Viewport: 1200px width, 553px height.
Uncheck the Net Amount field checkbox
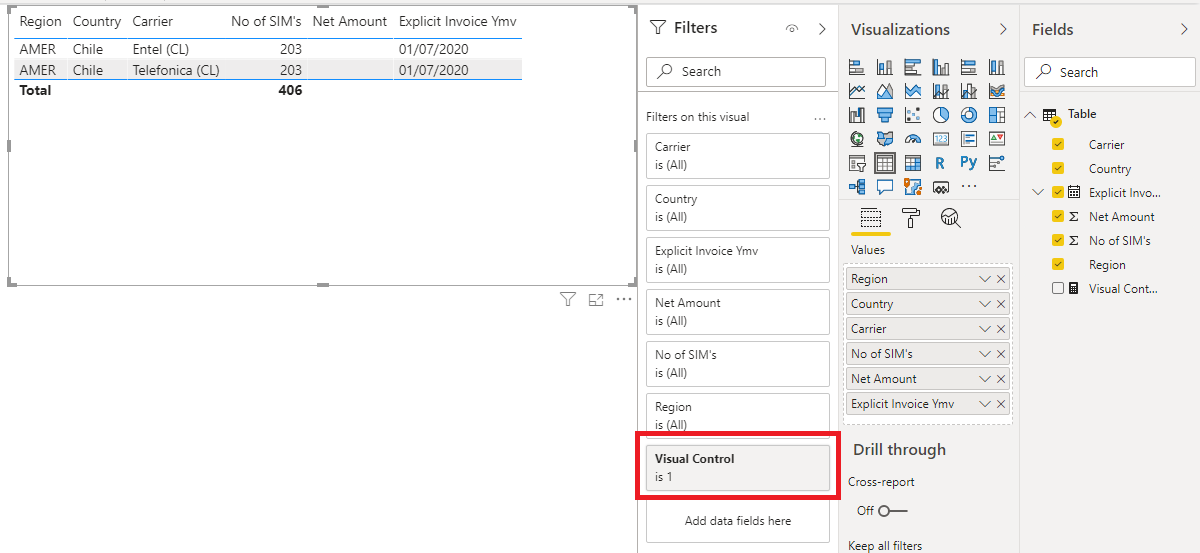1058,216
